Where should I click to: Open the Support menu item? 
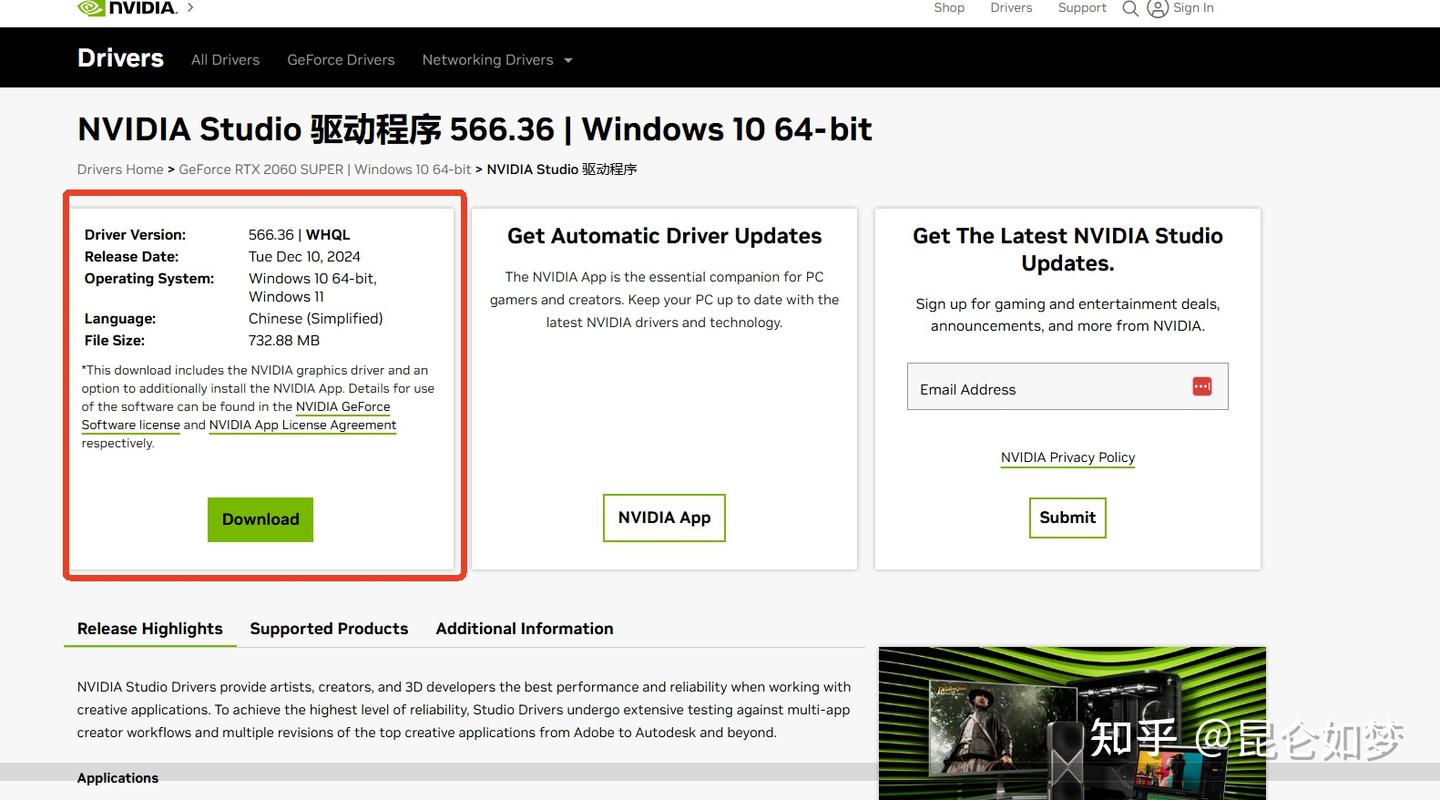[x=1081, y=7]
